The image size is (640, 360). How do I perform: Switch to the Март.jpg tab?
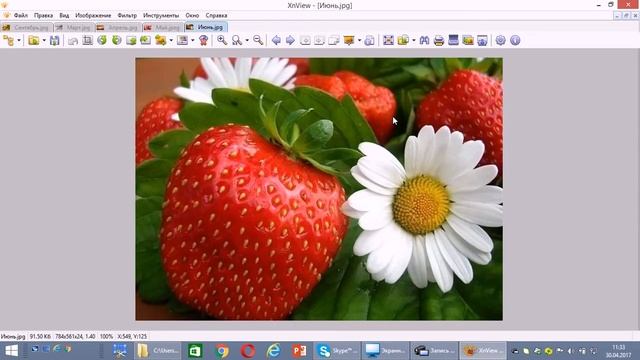click(x=74, y=27)
